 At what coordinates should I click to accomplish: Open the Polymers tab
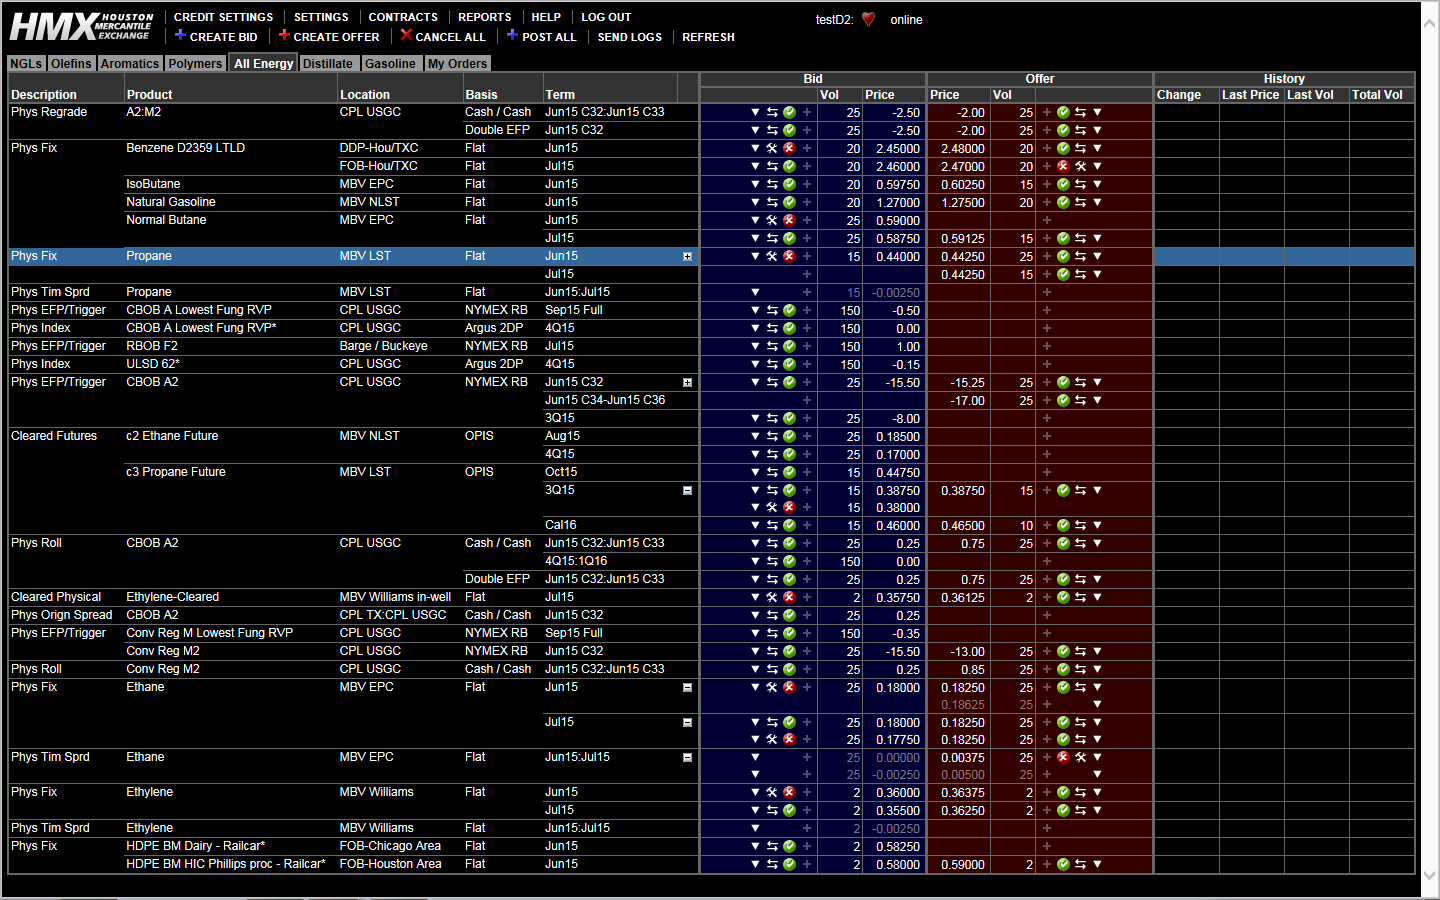pos(195,63)
